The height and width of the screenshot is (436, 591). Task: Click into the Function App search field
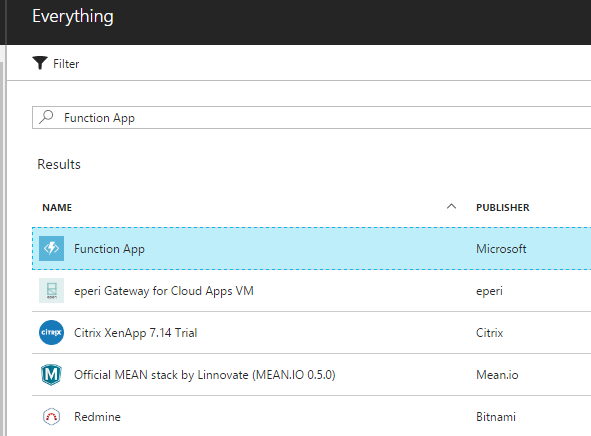pos(311,118)
